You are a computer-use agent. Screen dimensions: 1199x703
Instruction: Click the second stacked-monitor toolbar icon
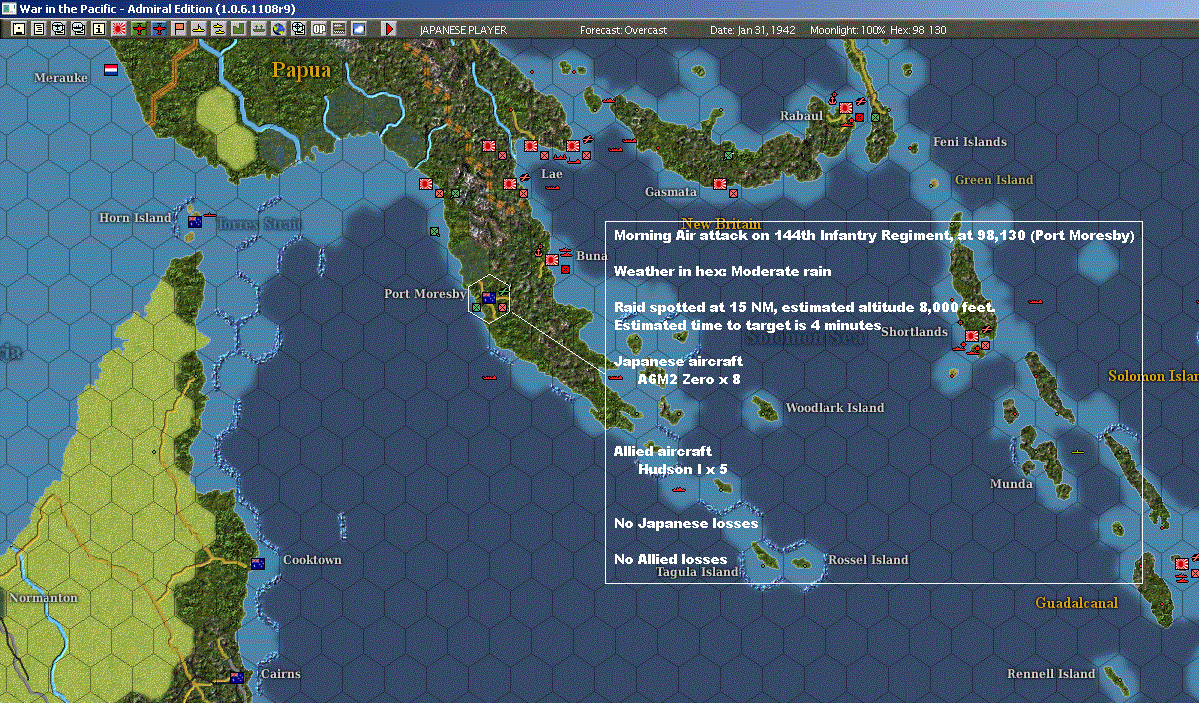tap(79, 29)
